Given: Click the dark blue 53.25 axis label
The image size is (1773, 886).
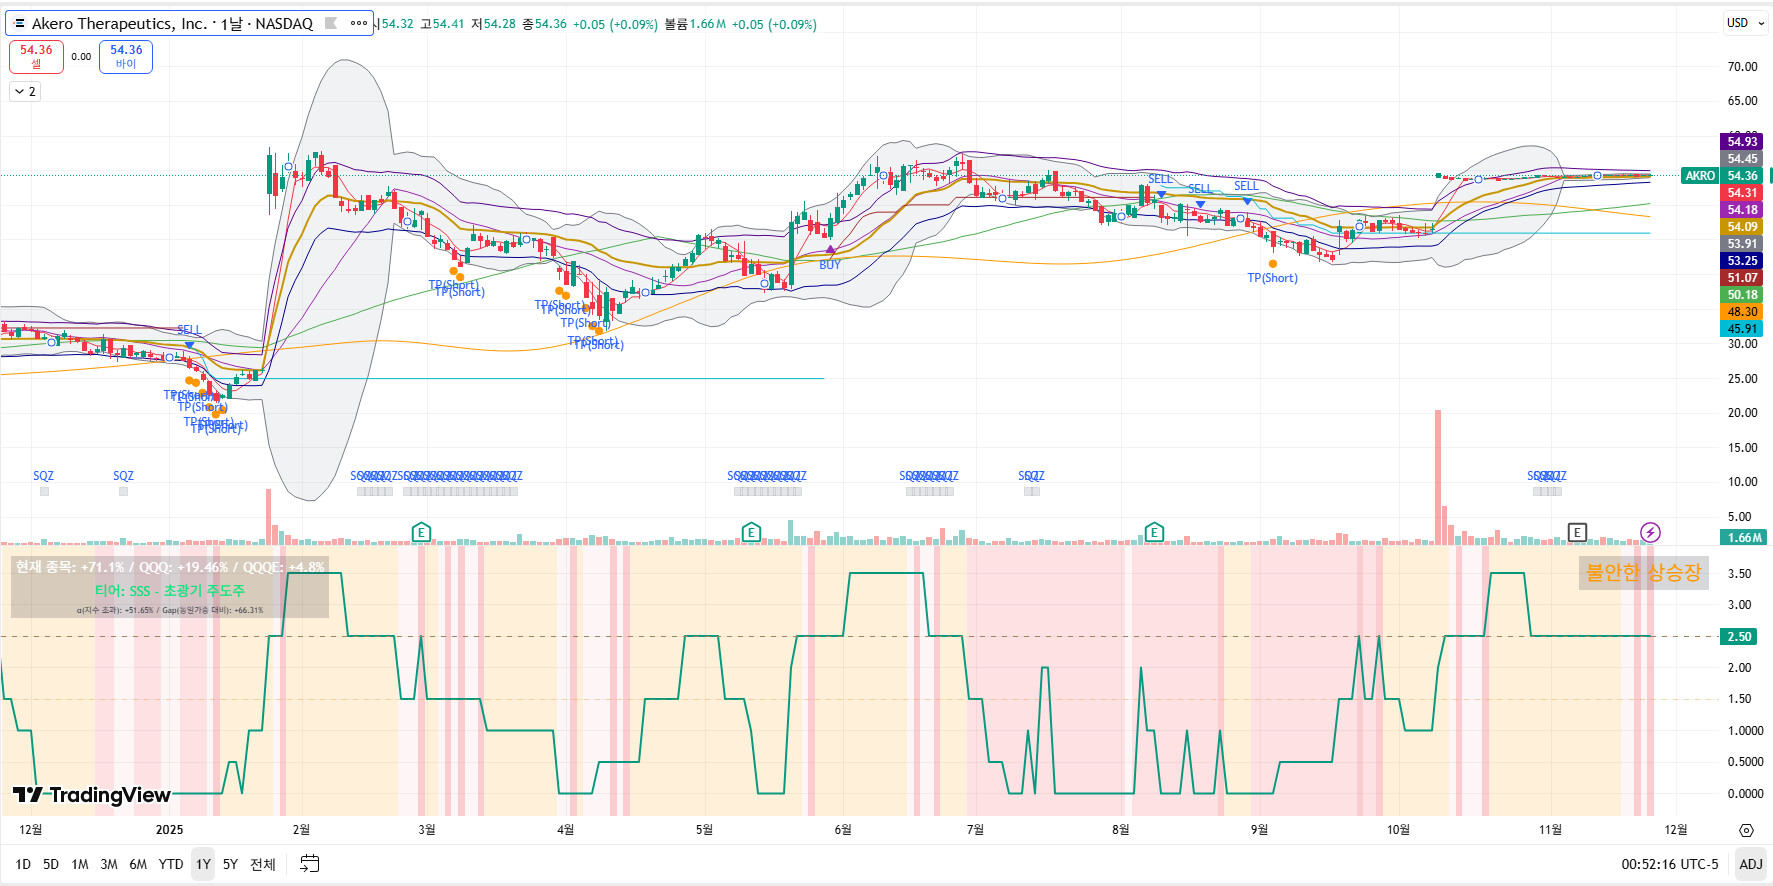Looking at the screenshot, I should 1742,261.
